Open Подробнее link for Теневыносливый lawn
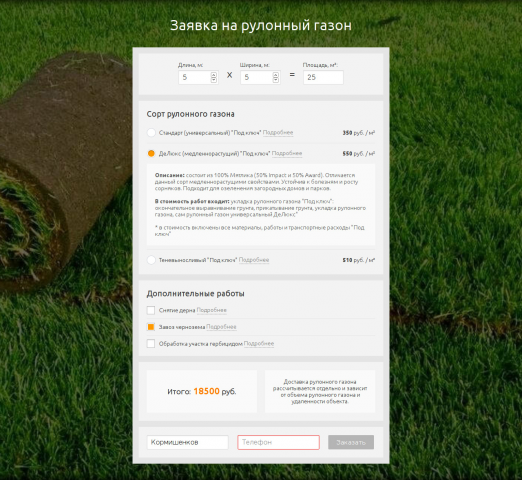This screenshot has width=522, height=480. coord(254,260)
